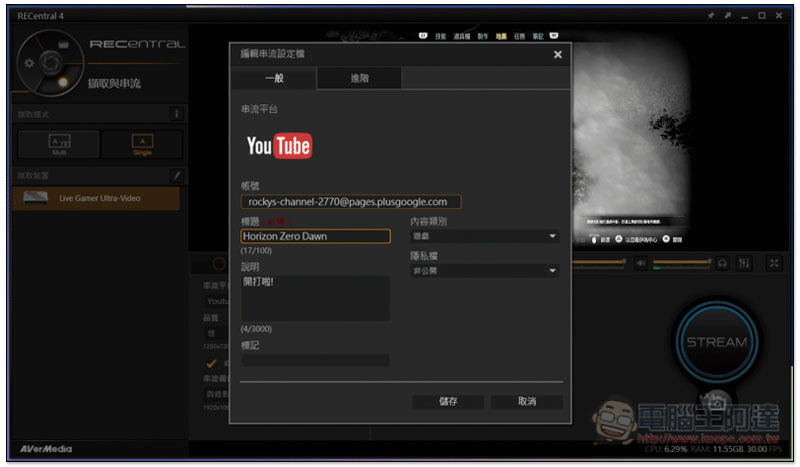Click the account email field
The width and height of the screenshot is (800, 467).
click(351, 202)
